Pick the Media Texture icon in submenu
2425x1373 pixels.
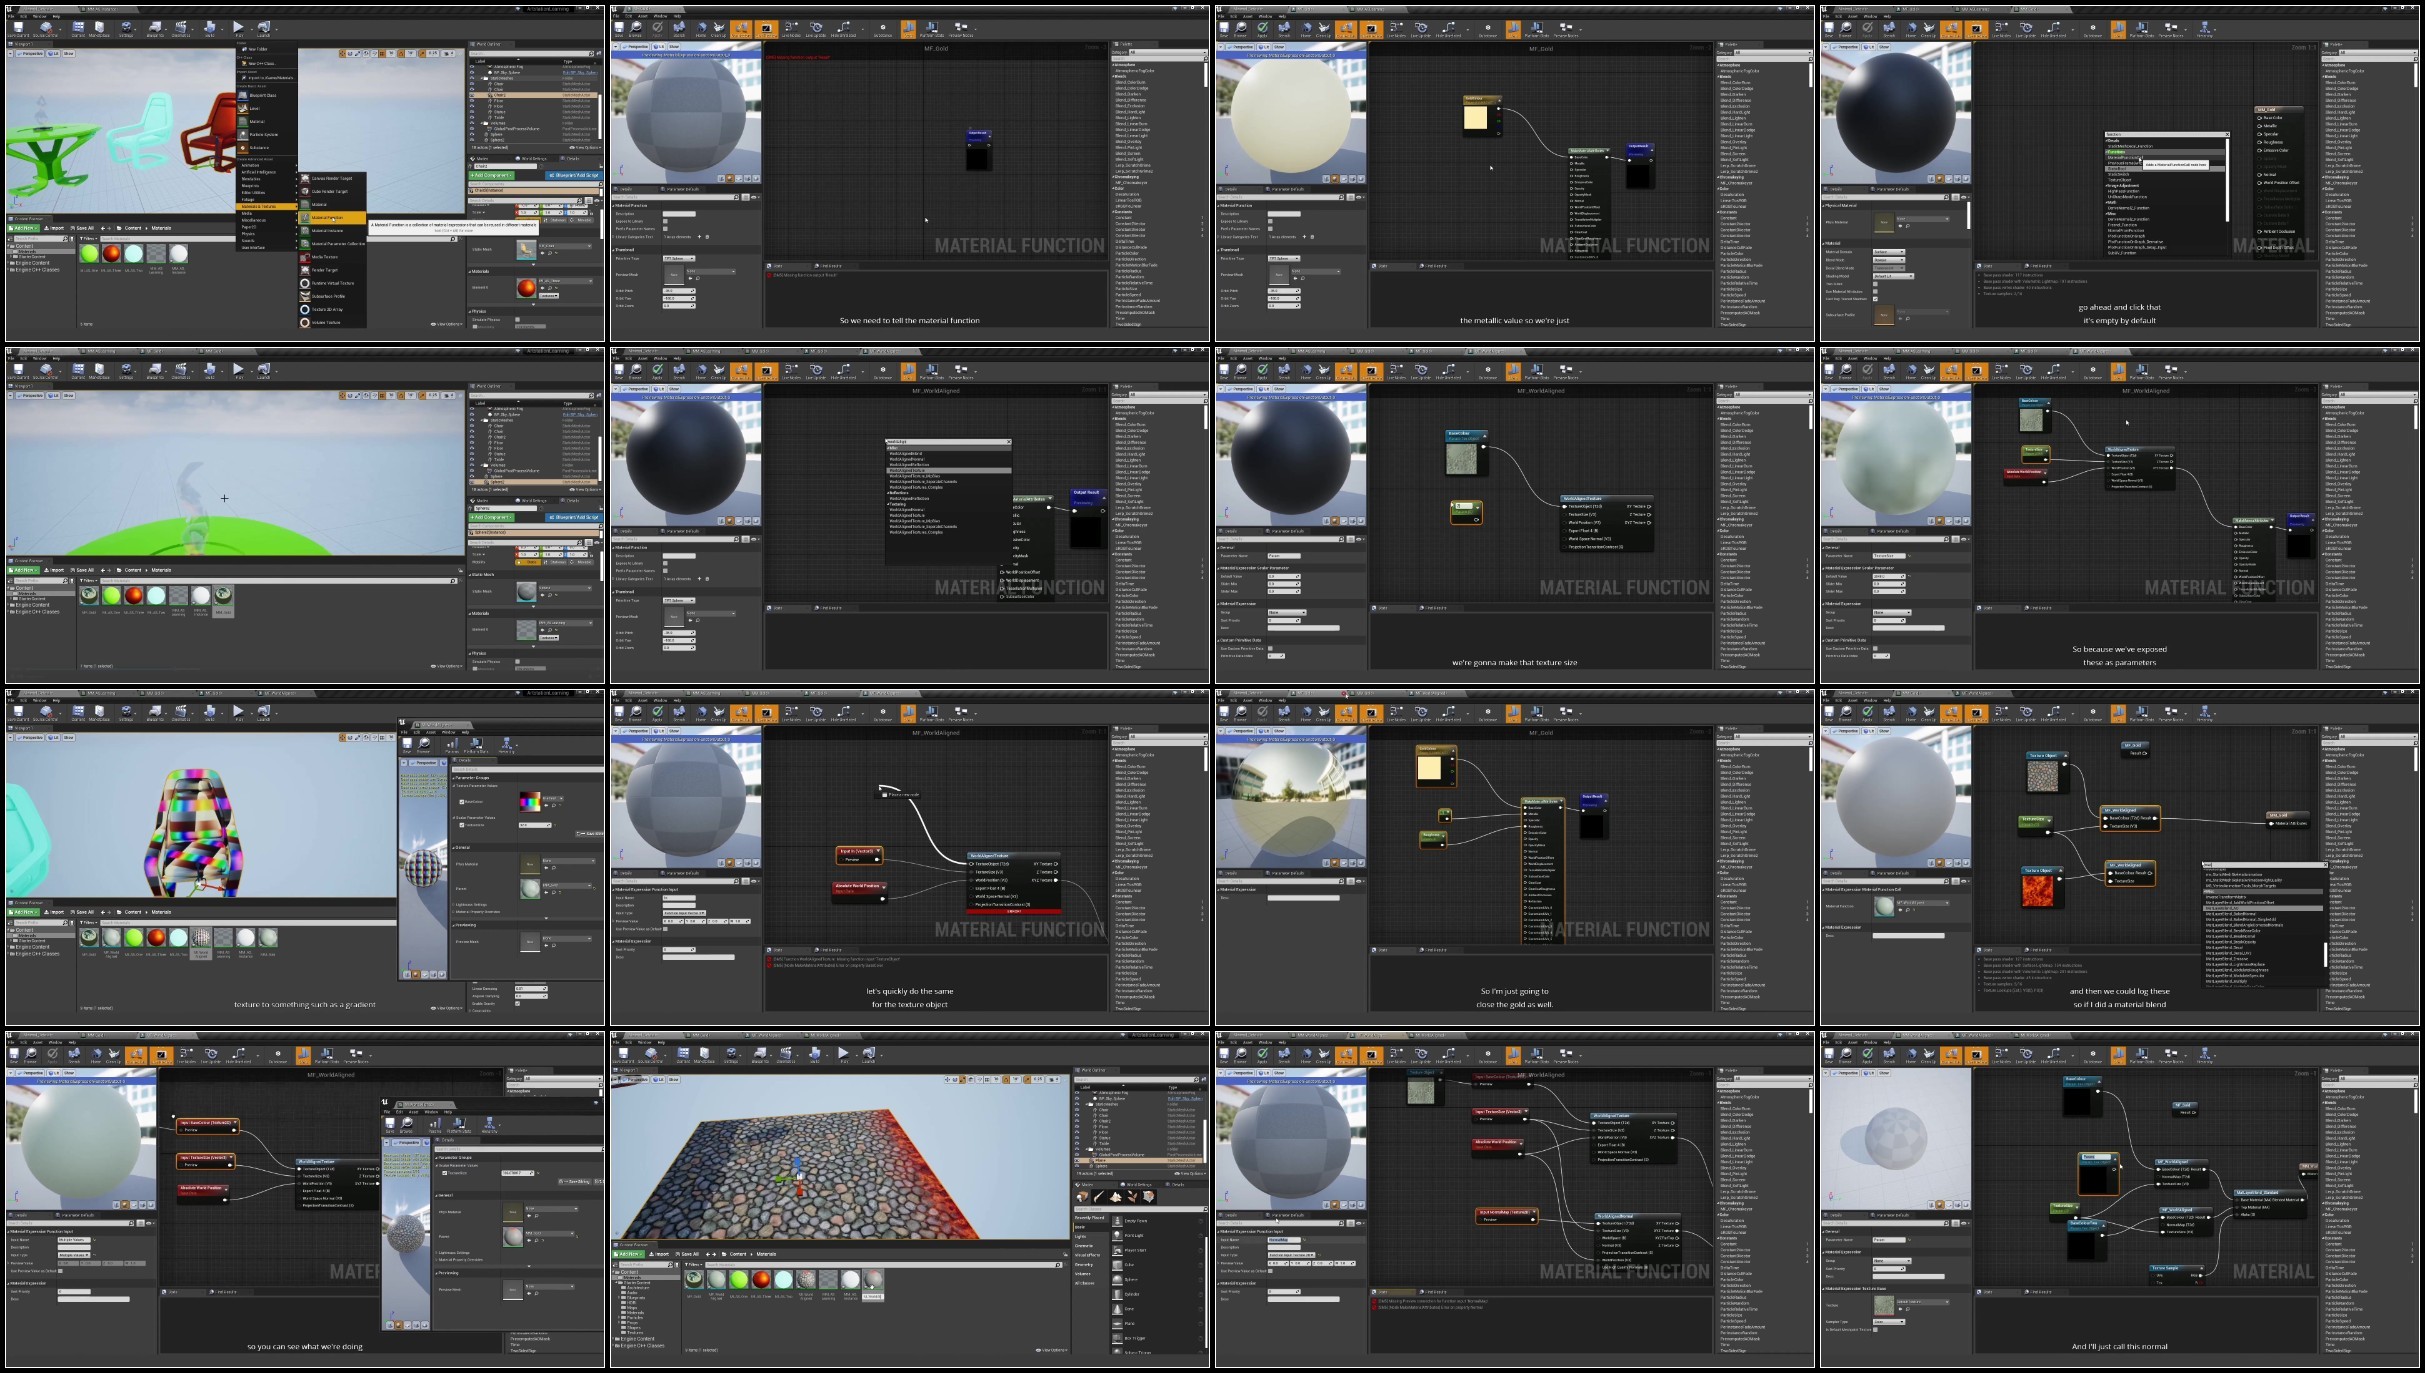[x=304, y=257]
